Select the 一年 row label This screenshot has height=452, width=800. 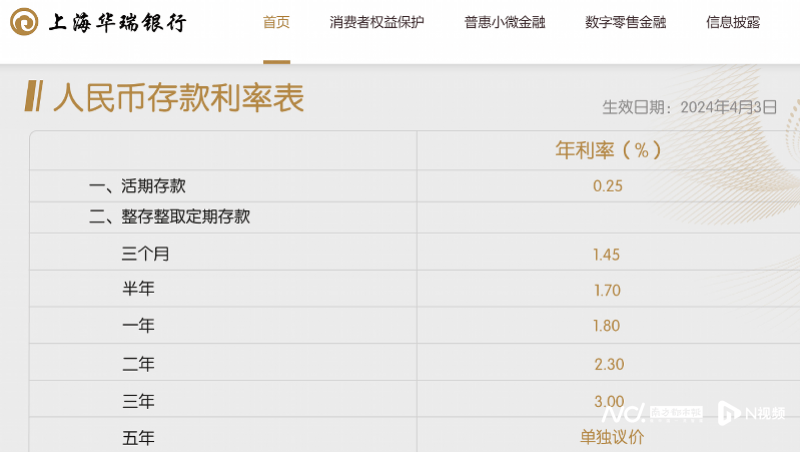(x=138, y=325)
